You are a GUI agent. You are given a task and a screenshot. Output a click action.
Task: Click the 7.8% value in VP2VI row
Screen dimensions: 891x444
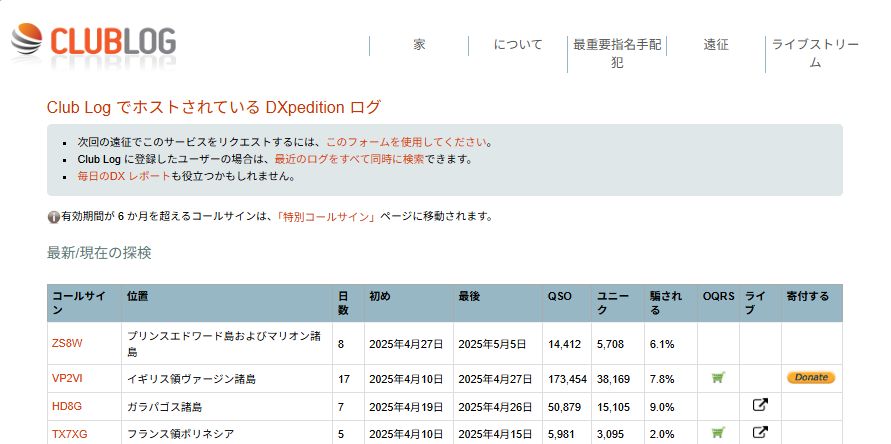tap(662, 379)
